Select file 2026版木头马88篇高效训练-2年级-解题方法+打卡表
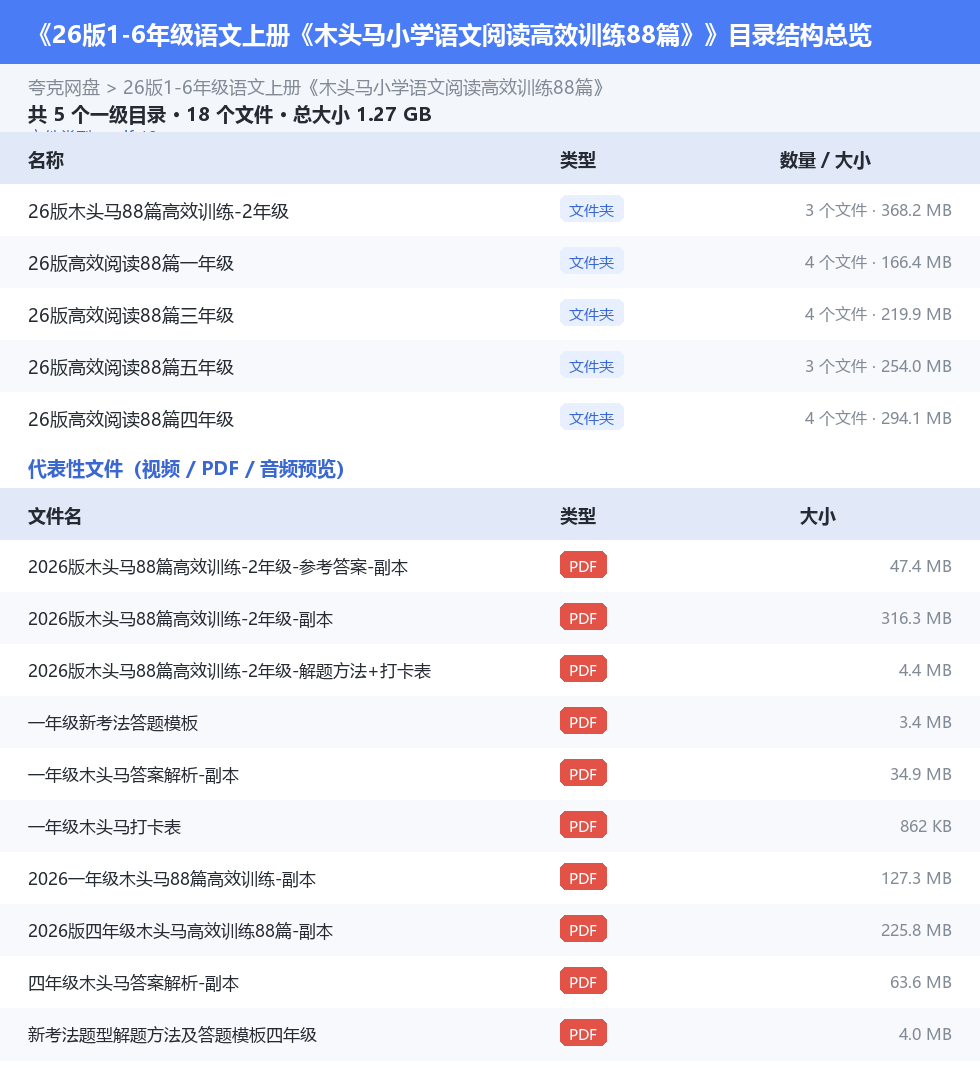Screen dimensions: 980x1092 230,671
